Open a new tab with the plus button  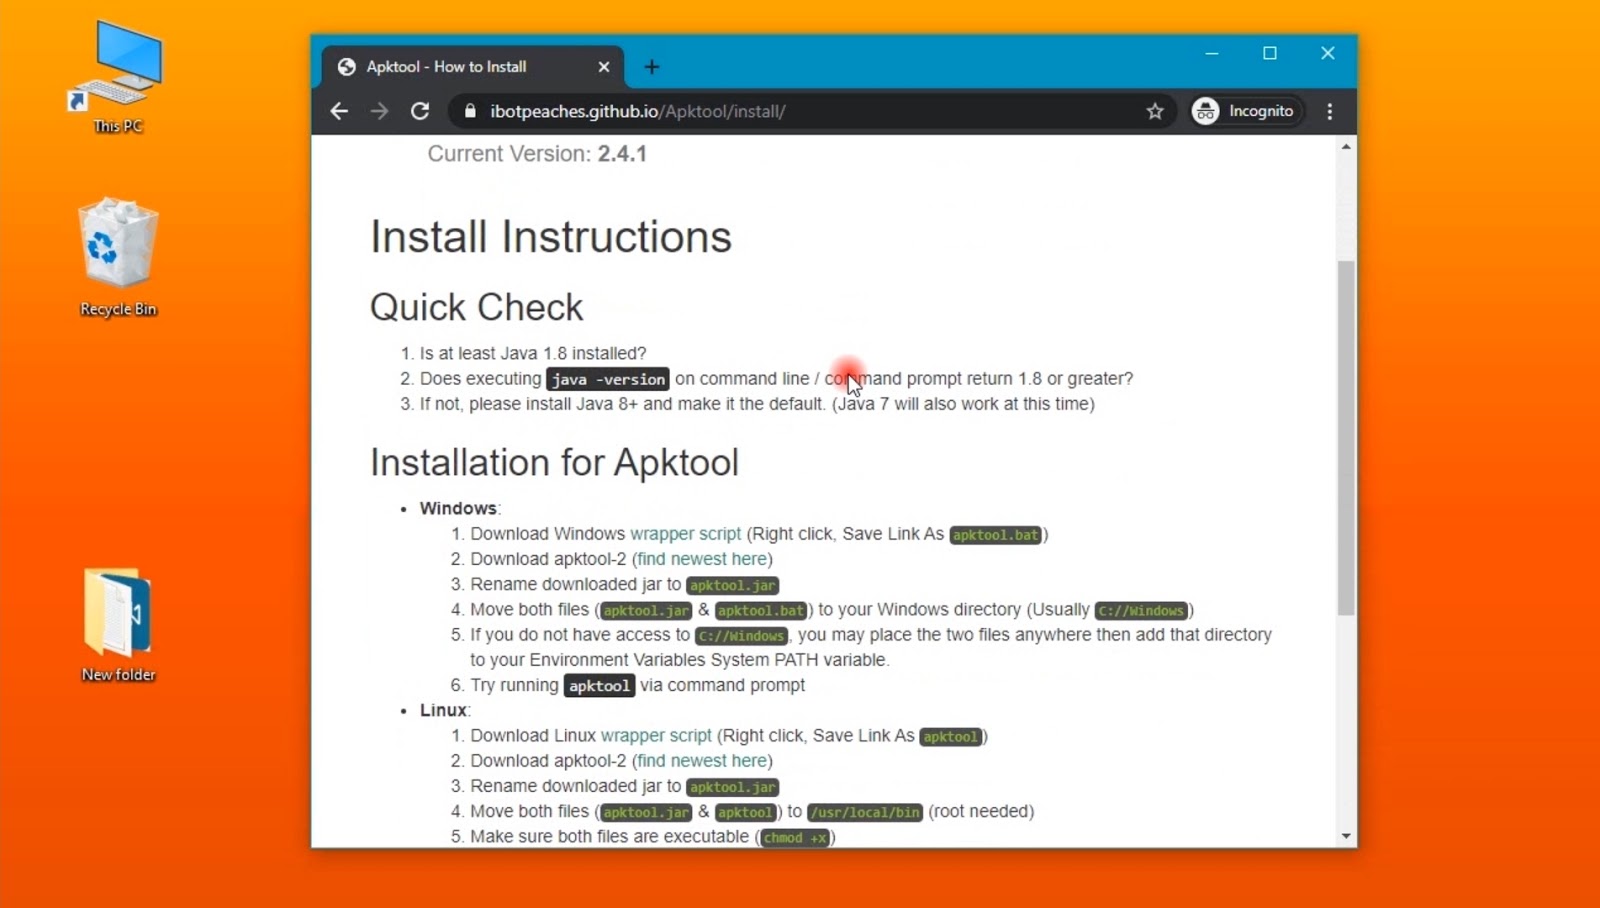pos(652,66)
